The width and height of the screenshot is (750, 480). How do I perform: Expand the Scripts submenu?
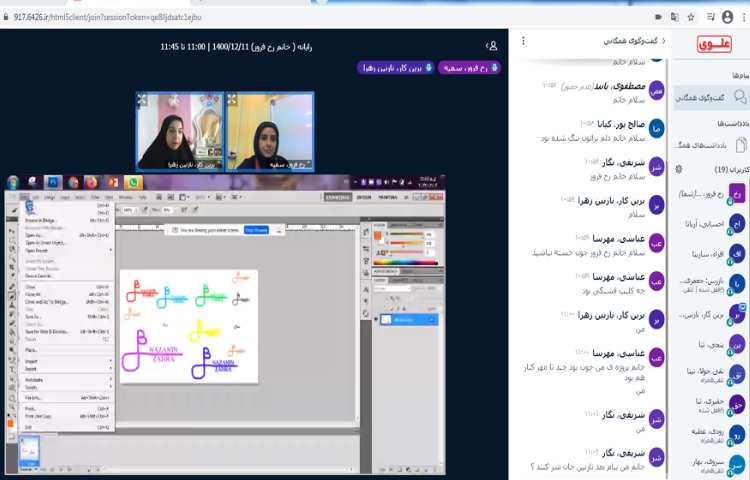click(x=67, y=387)
